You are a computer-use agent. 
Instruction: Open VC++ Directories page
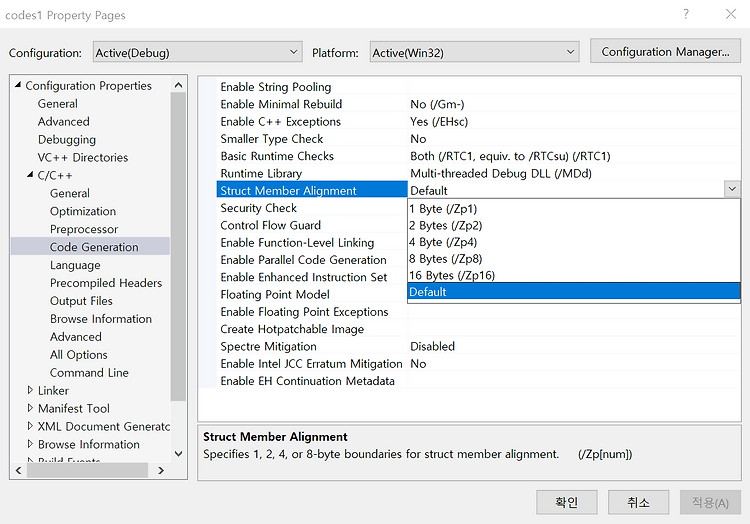tap(83, 157)
